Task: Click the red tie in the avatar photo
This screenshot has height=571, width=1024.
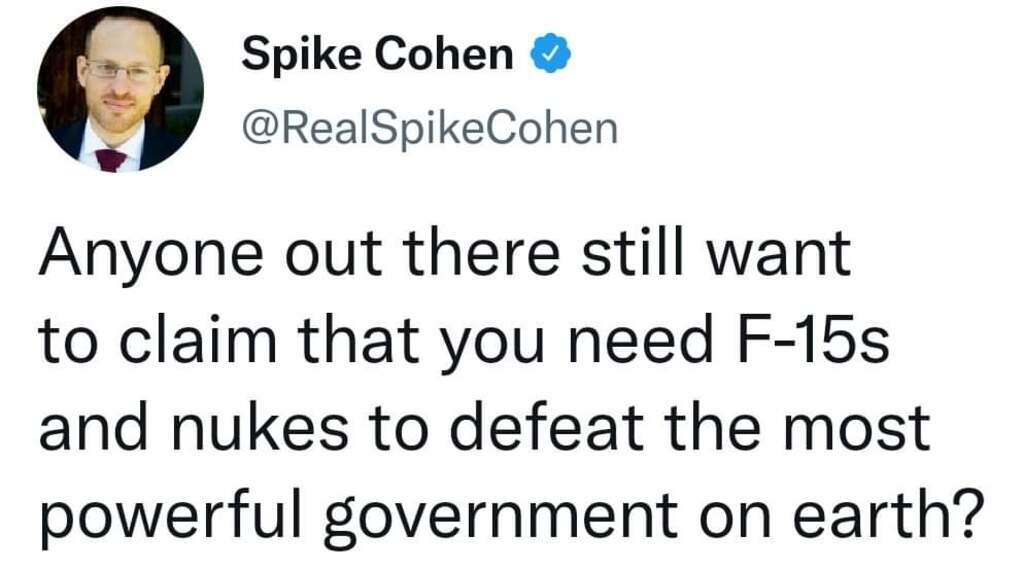Action: [x=110, y=160]
